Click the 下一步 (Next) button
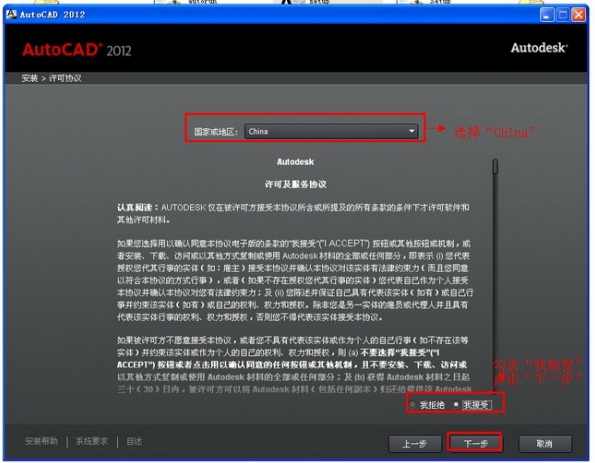This screenshot has width=595, height=463. 475,443
